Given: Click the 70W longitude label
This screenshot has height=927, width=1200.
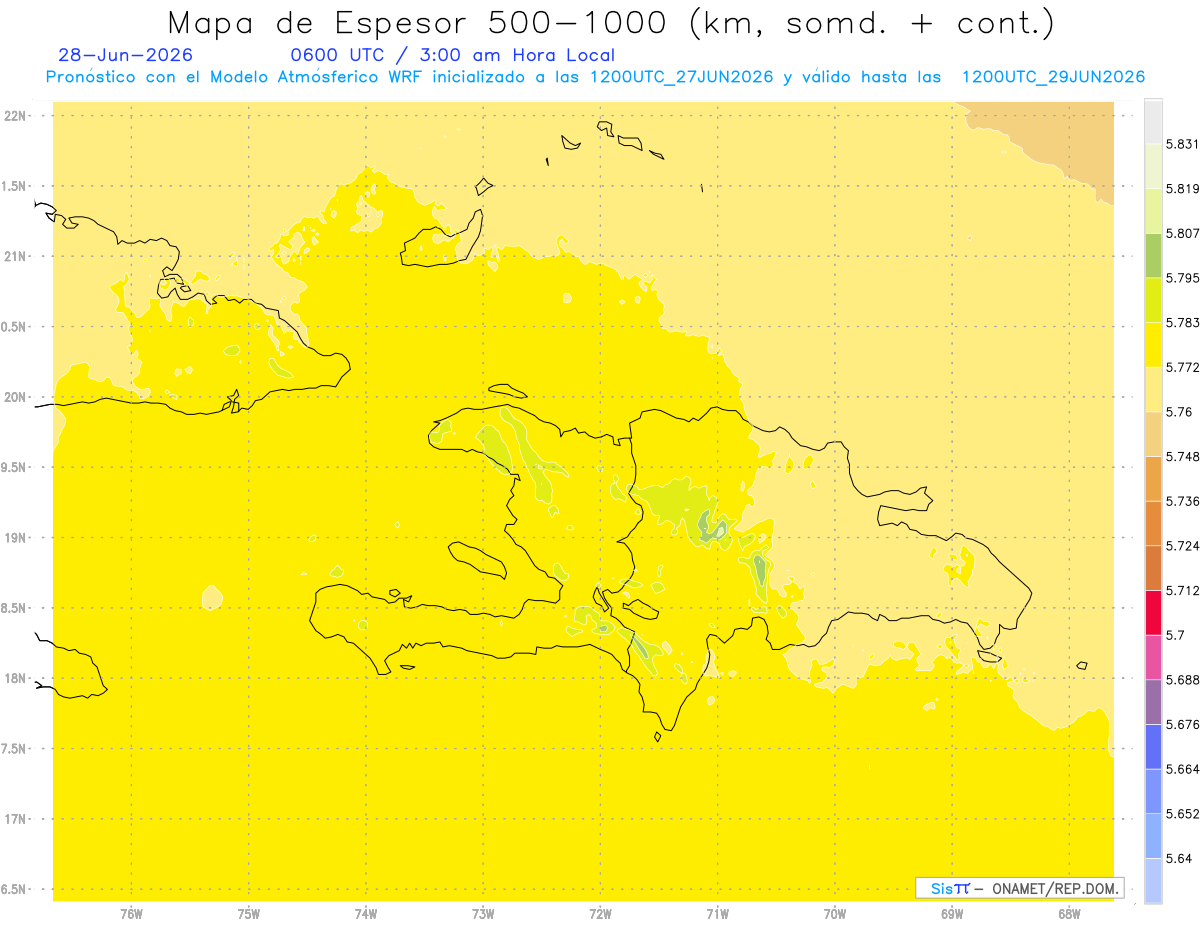Looking at the screenshot, I should pyautogui.click(x=835, y=914).
